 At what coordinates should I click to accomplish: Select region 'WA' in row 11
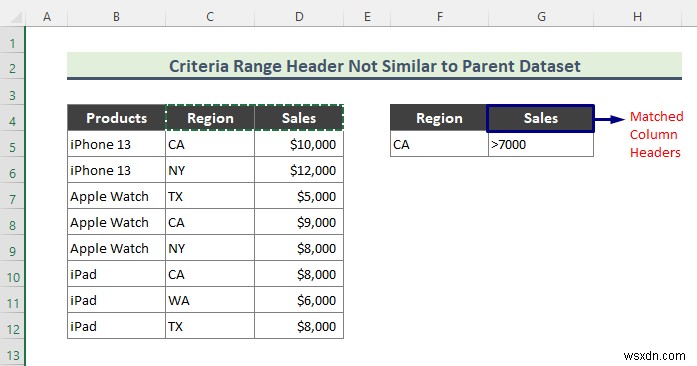pos(210,300)
